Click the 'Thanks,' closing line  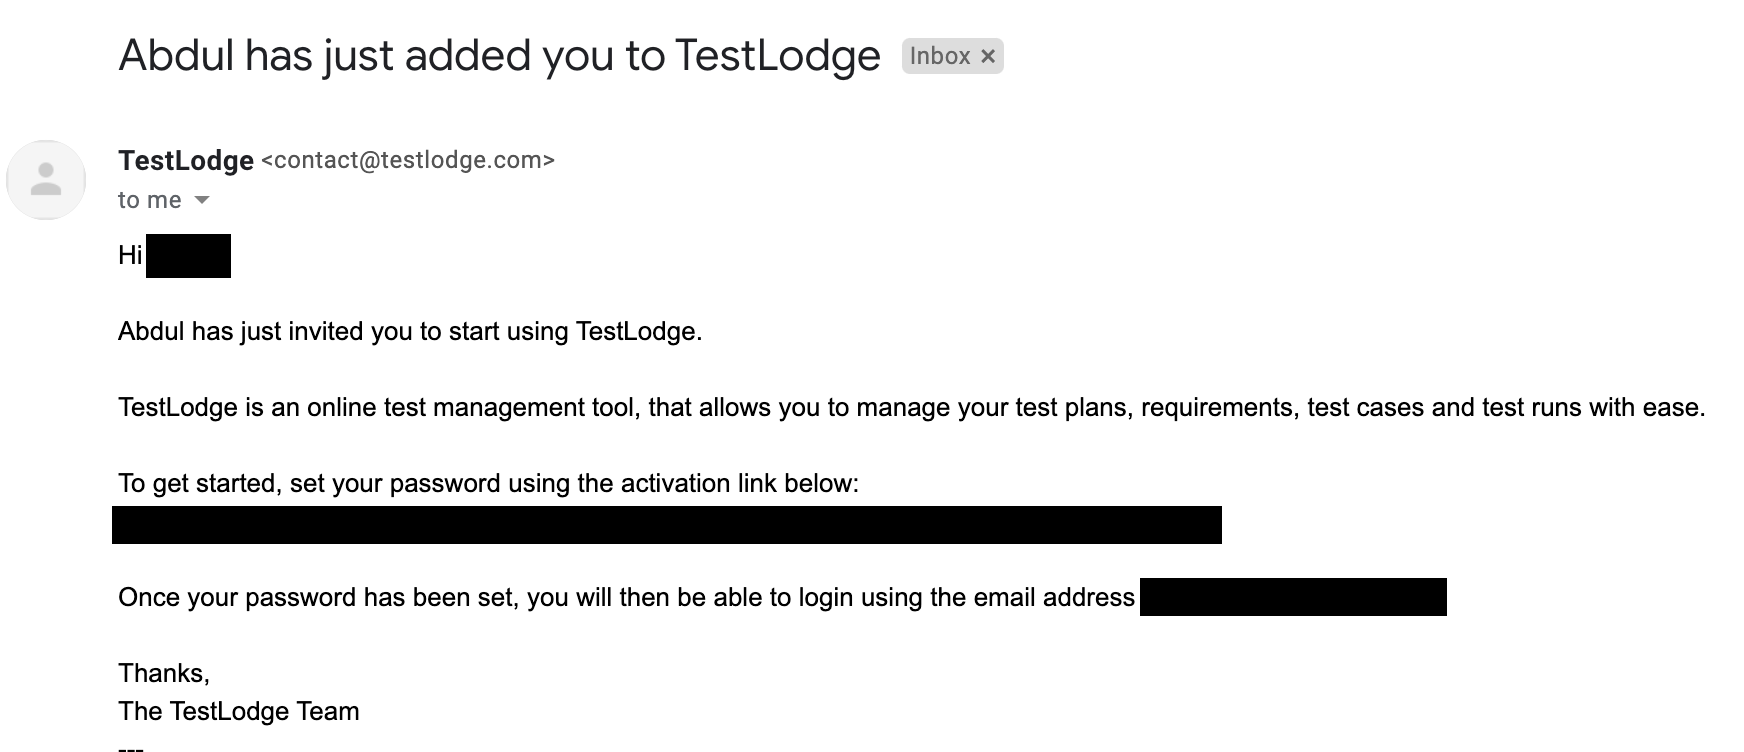point(164,673)
